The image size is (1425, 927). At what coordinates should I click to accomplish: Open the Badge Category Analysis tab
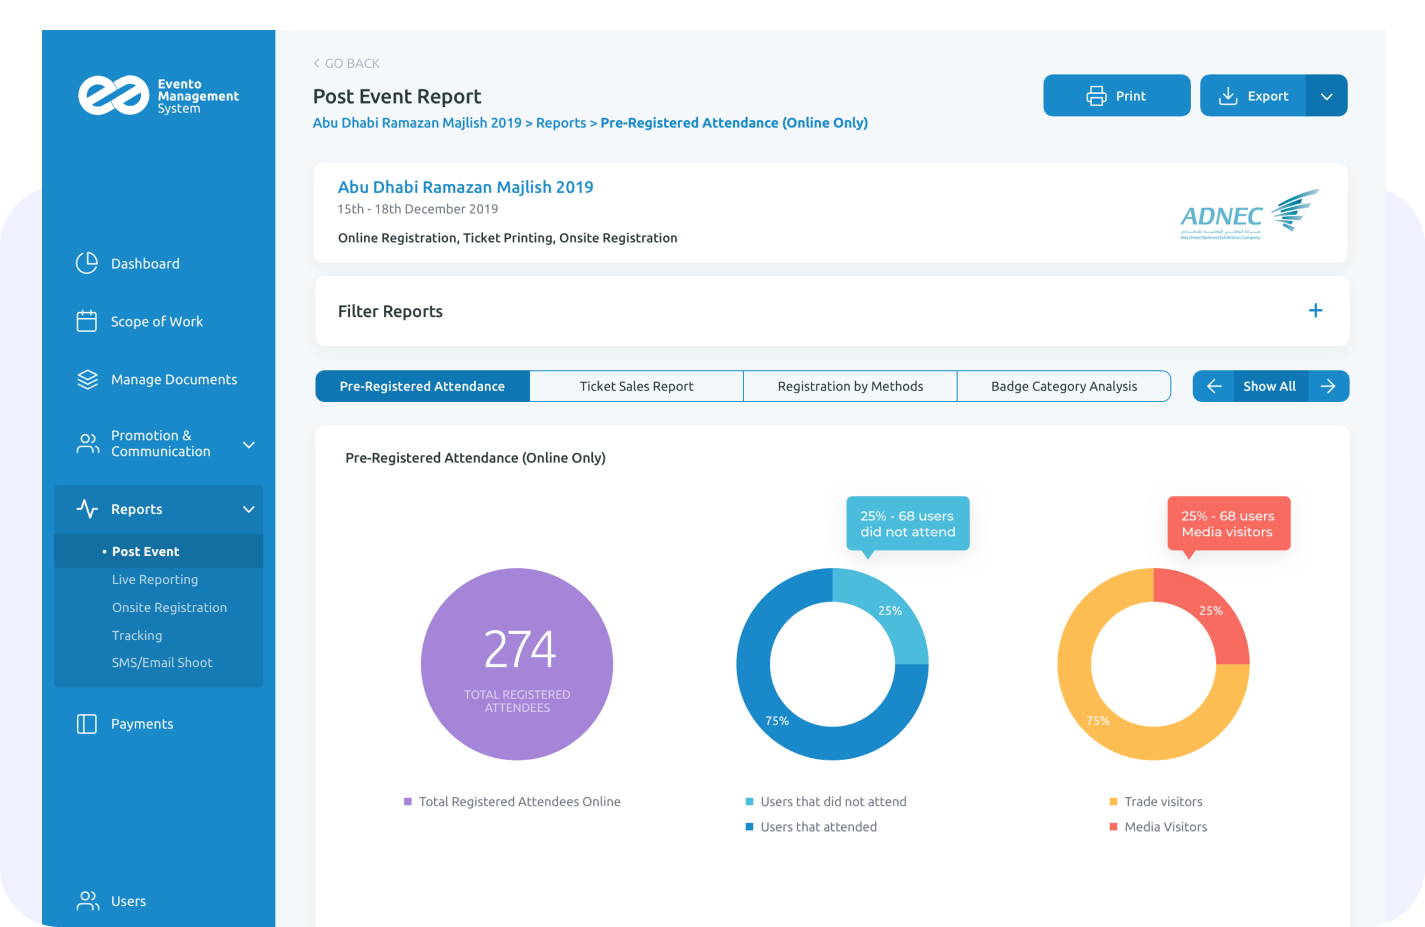[x=1063, y=386]
